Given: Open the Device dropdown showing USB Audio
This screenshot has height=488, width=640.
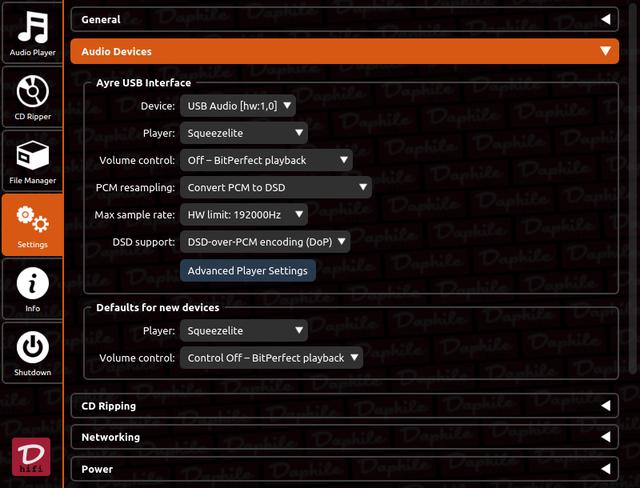Looking at the screenshot, I should click(238, 105).
